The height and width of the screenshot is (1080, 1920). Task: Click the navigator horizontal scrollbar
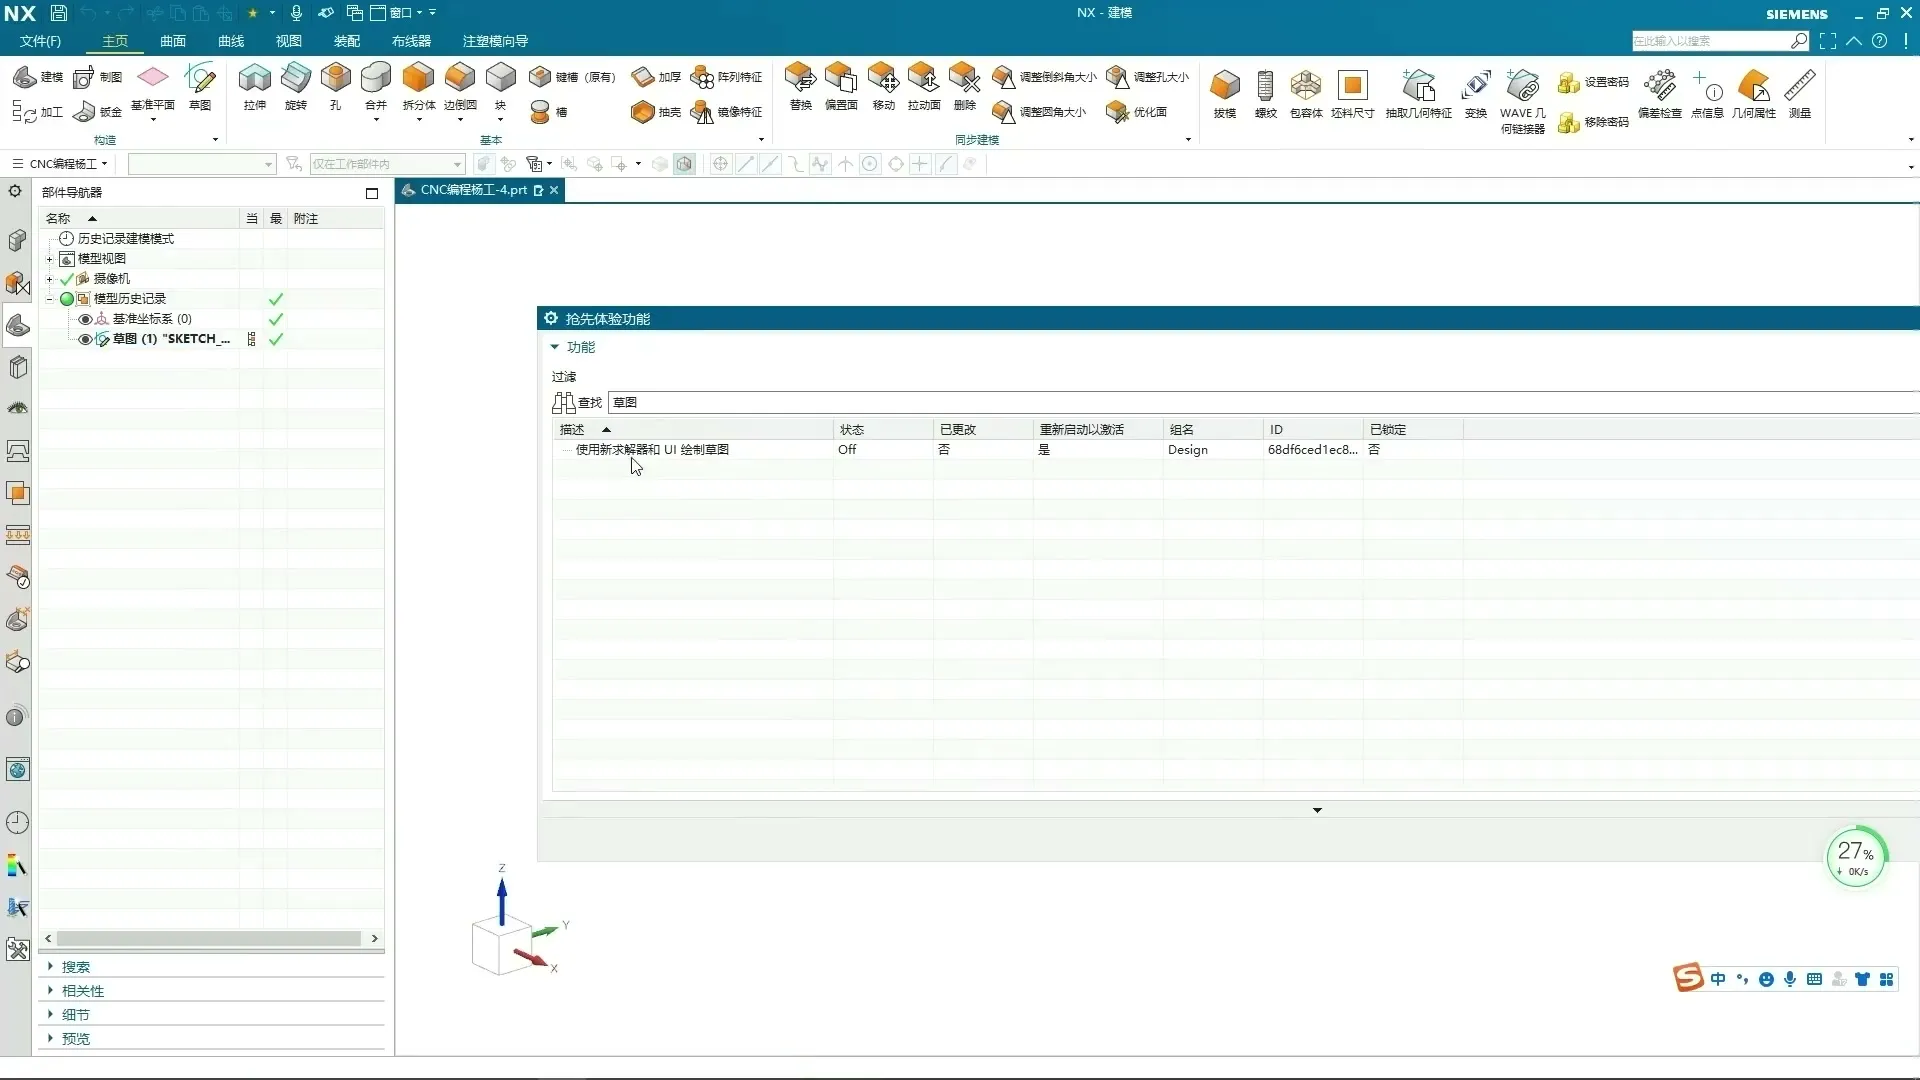pyautogui.click(x=209, y=938)
